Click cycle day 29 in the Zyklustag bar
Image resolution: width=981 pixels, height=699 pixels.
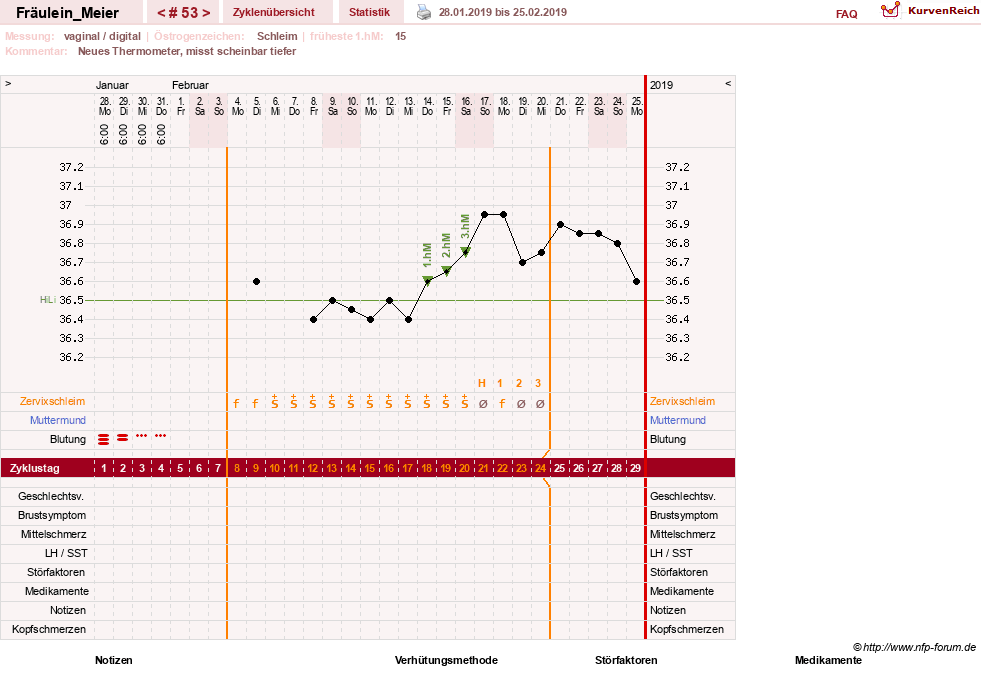(x=635, y=468)
